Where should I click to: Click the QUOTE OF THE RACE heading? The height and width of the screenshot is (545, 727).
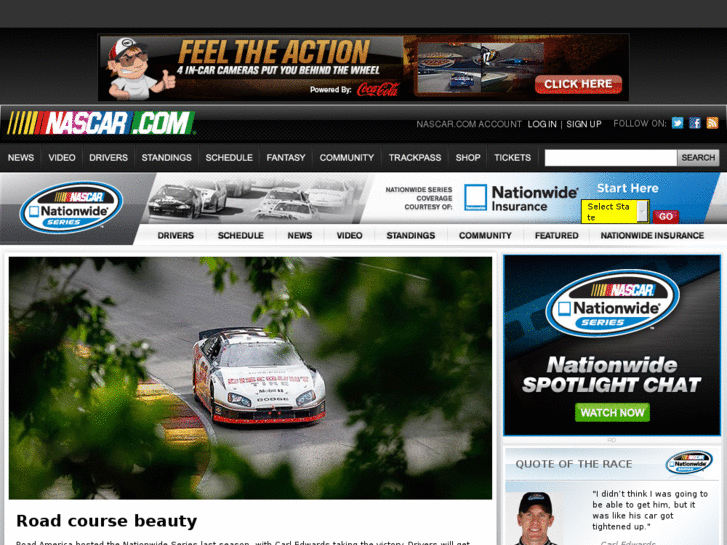tap(574, 464)
